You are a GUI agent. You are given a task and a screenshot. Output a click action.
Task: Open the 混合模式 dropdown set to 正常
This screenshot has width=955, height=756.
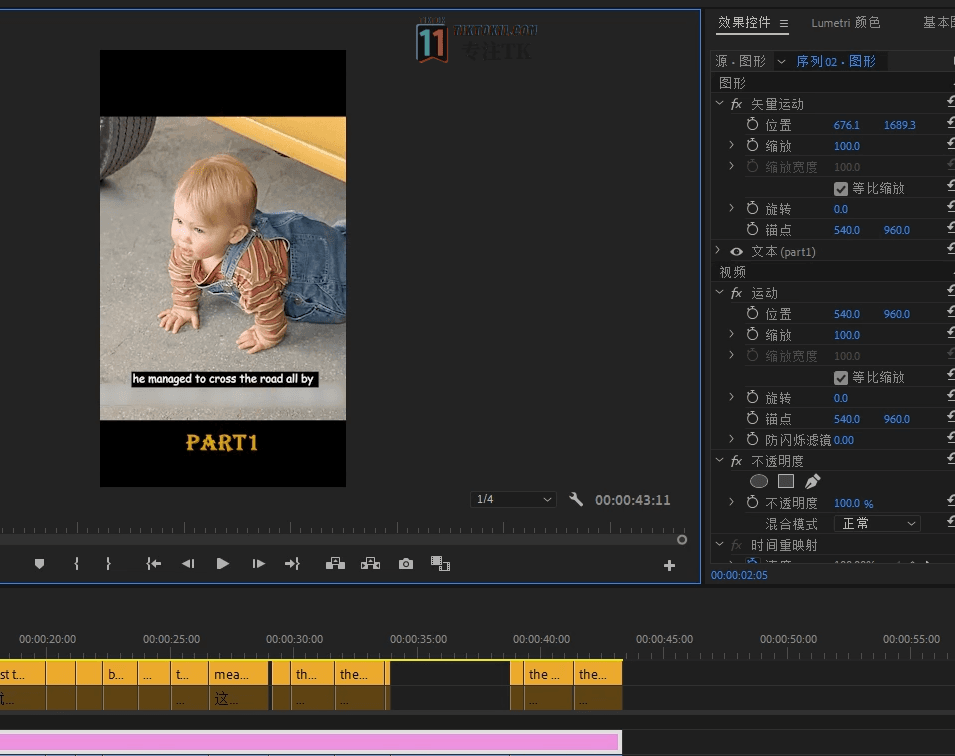[876, 524]
